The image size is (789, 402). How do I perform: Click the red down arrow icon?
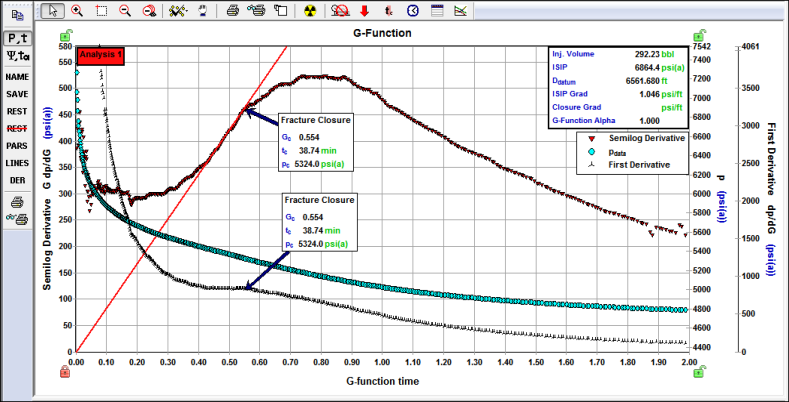click(364, 10)
